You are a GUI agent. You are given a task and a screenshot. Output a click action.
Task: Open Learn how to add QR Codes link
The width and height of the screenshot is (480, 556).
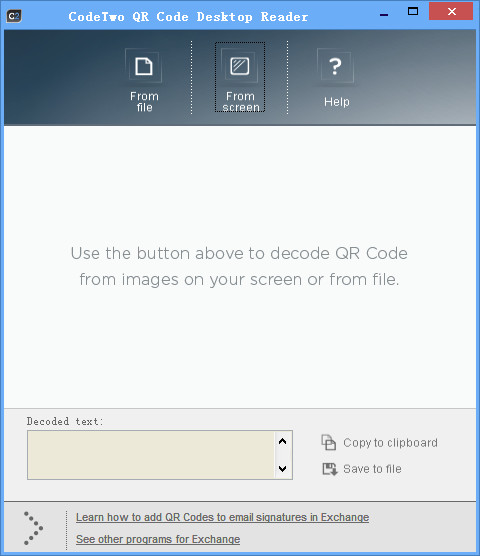coord(222,517)
